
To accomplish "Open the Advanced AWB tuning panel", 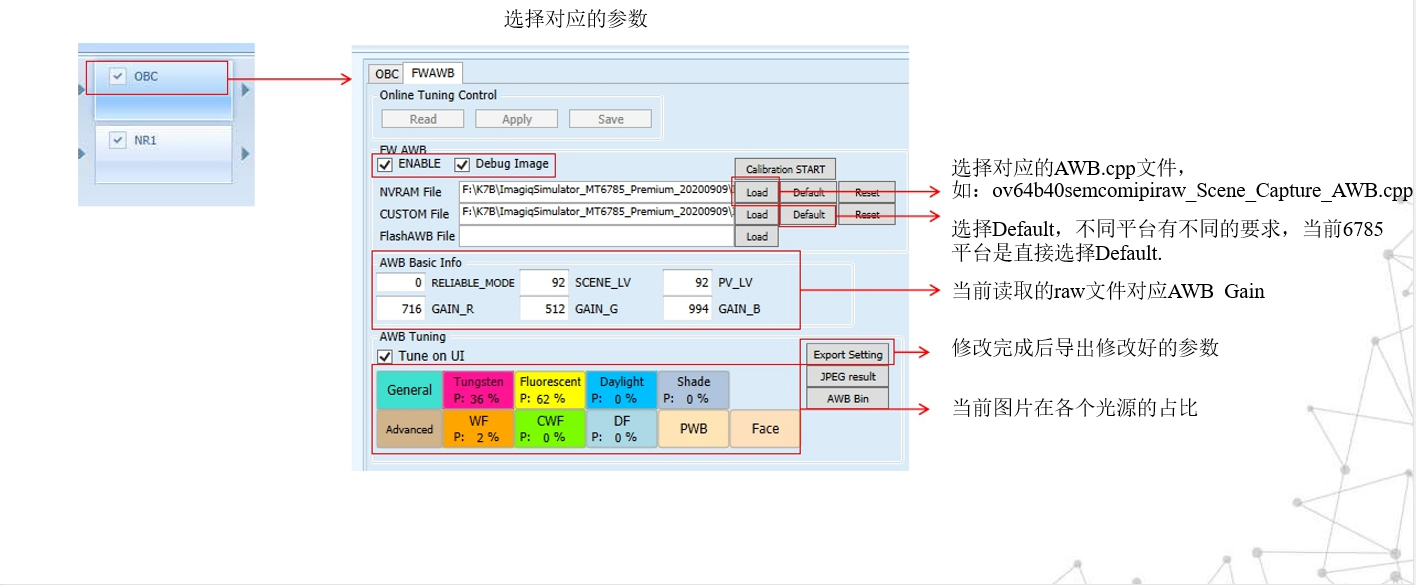I will pyautogui.click(x=409, y=428).
